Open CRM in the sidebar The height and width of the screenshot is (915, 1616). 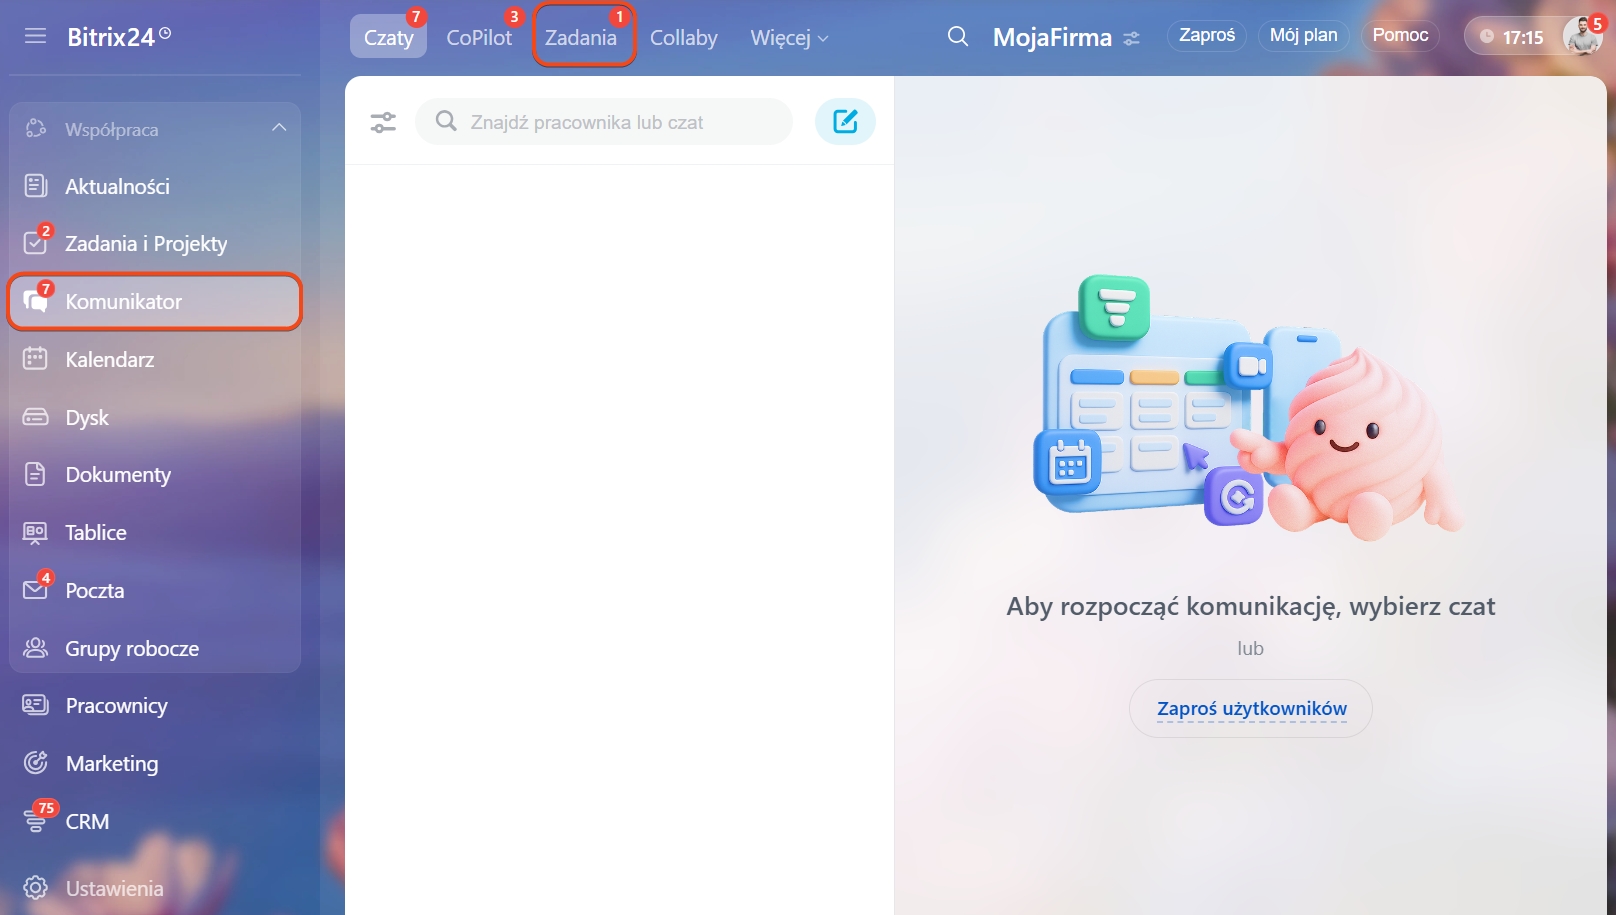(155, 822)
